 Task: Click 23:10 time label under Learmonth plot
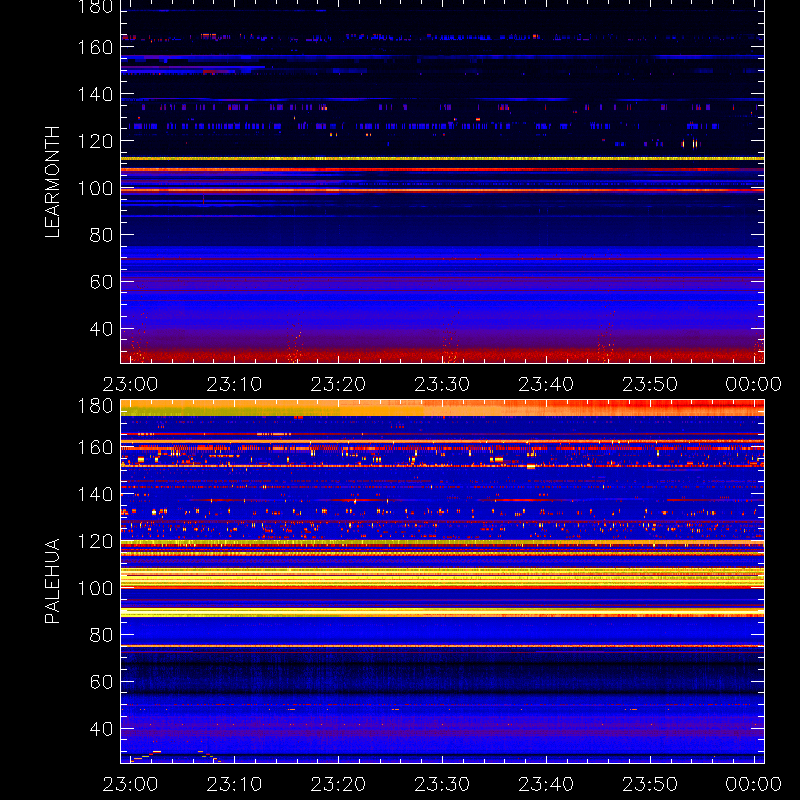coord(234,384)
